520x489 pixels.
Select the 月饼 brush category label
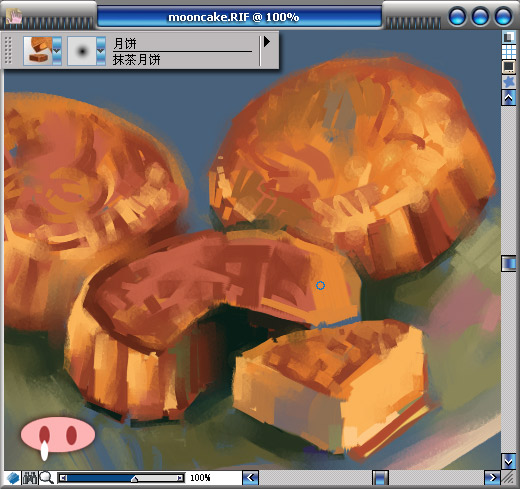tap(125, 44)
